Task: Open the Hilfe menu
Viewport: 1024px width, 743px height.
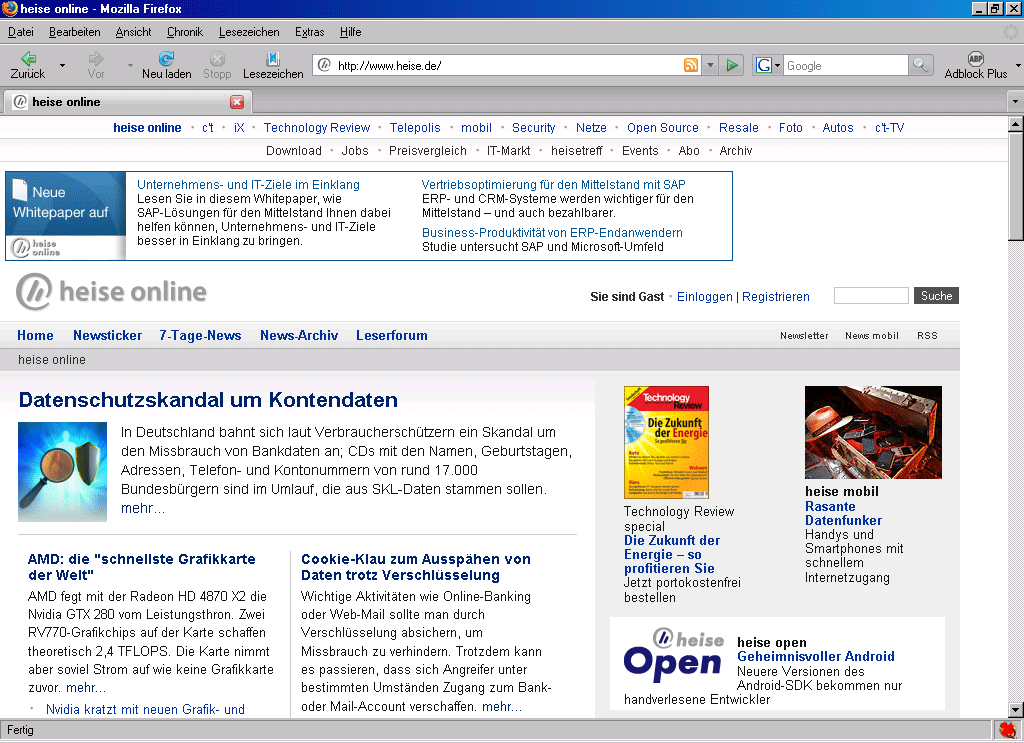Action: [351, 32]
